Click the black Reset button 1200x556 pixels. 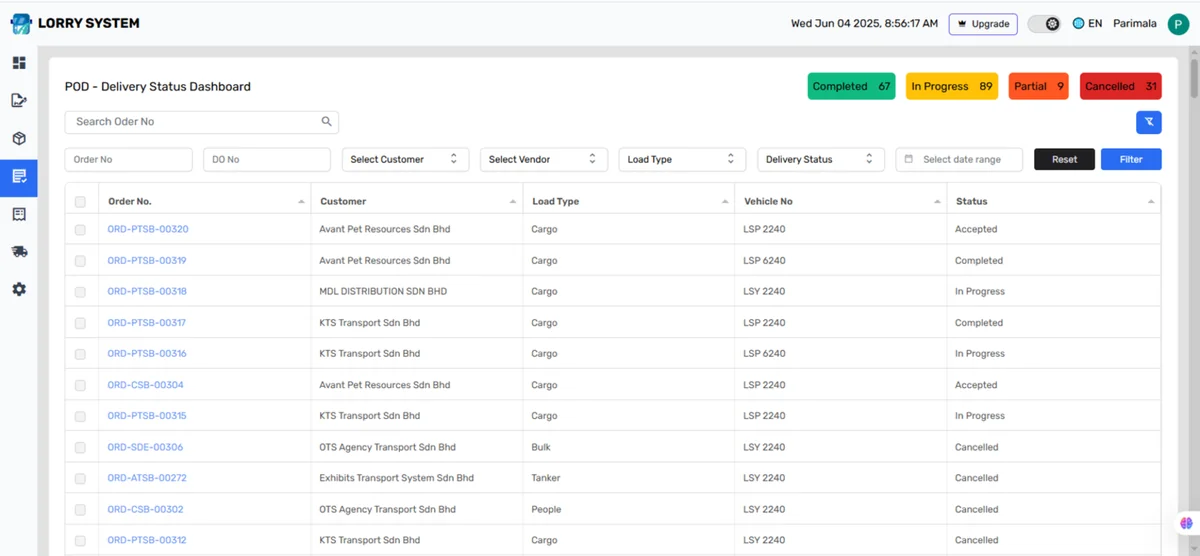(x=1064, y=159)
